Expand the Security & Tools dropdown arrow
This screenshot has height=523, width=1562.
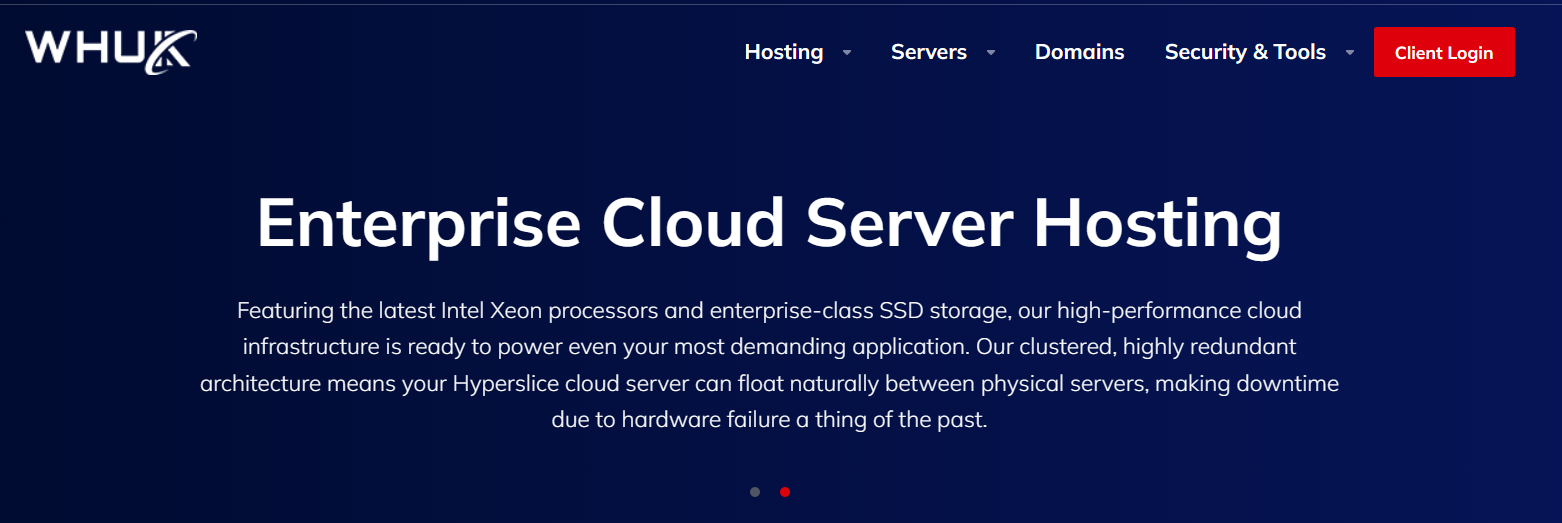pyautogui.click(x=1350, y=53)
